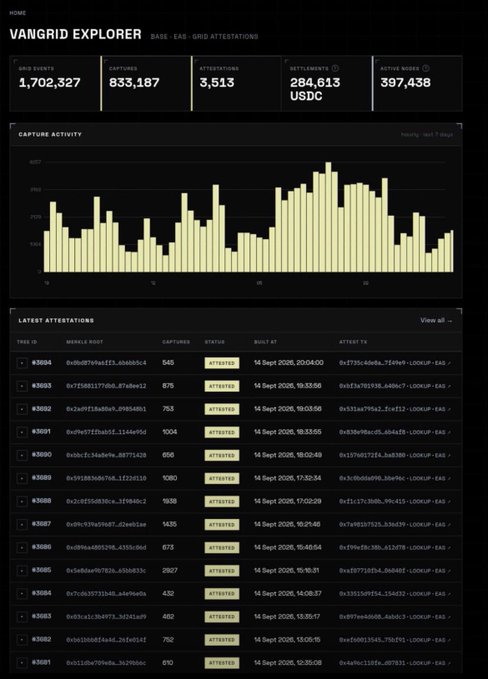The height and width of the screenshot is (679, 488).
Task: Click Settlements value 284,613 USDC
Action: (x=315, y=89)
